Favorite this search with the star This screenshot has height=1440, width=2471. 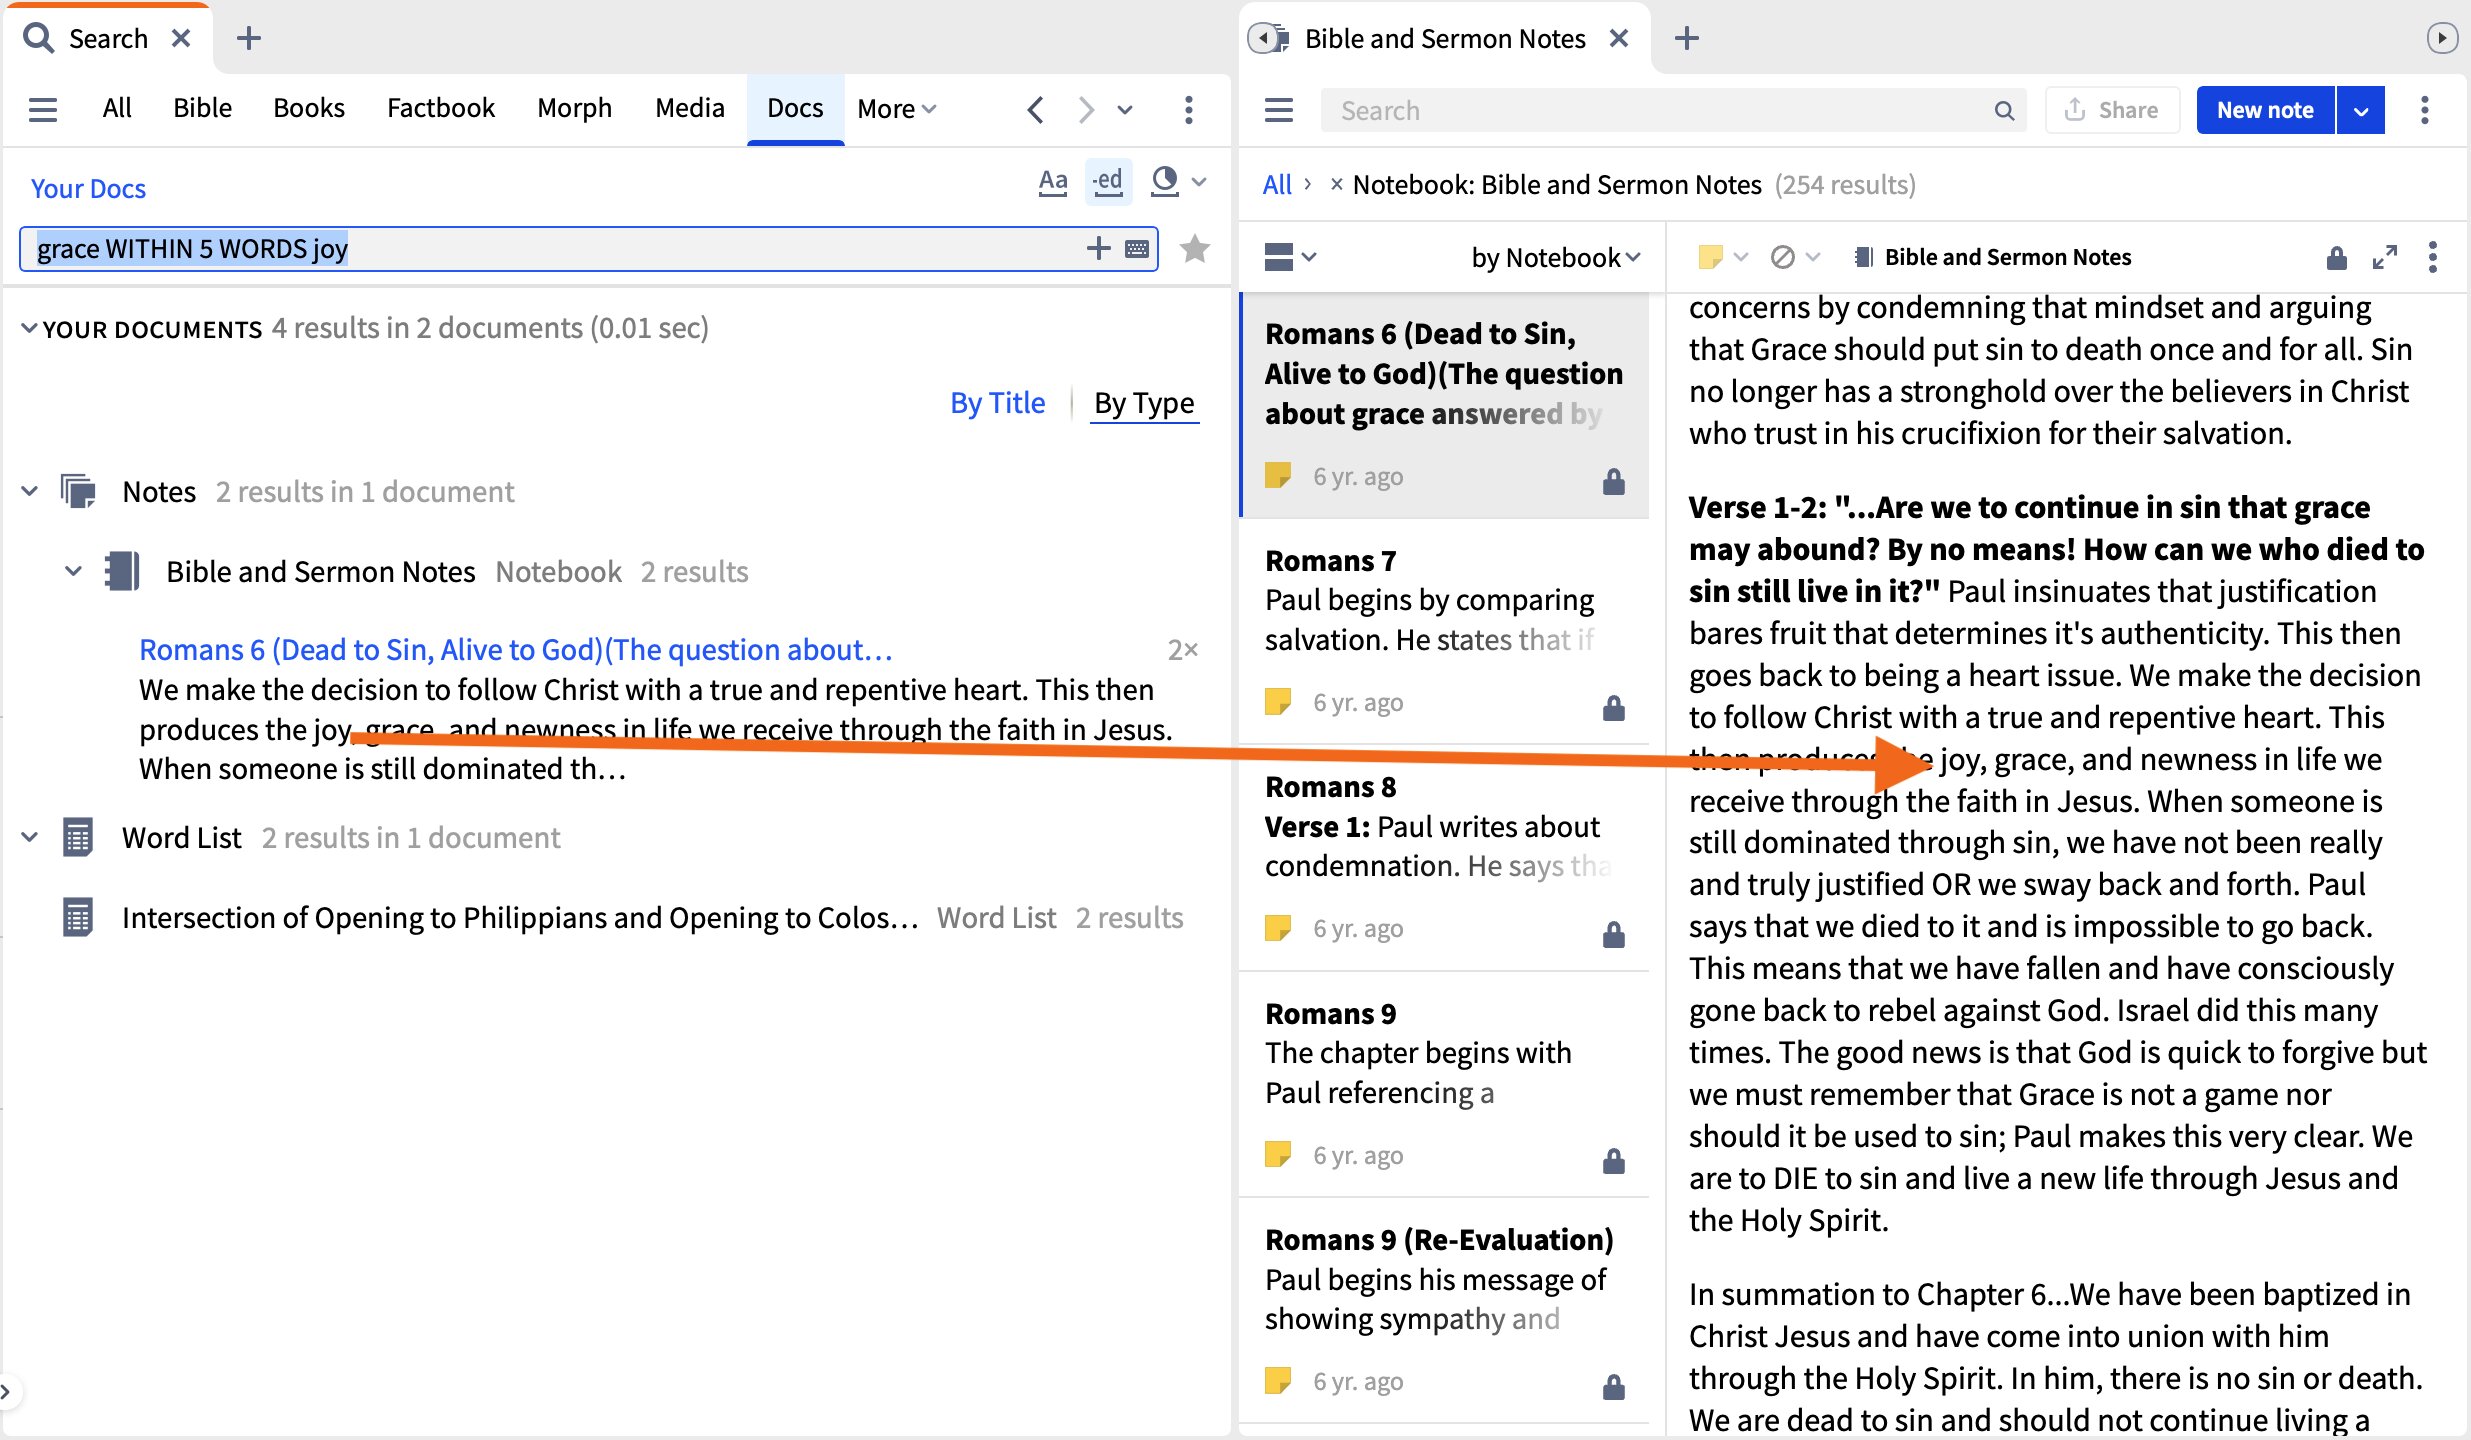(1195, 248)
